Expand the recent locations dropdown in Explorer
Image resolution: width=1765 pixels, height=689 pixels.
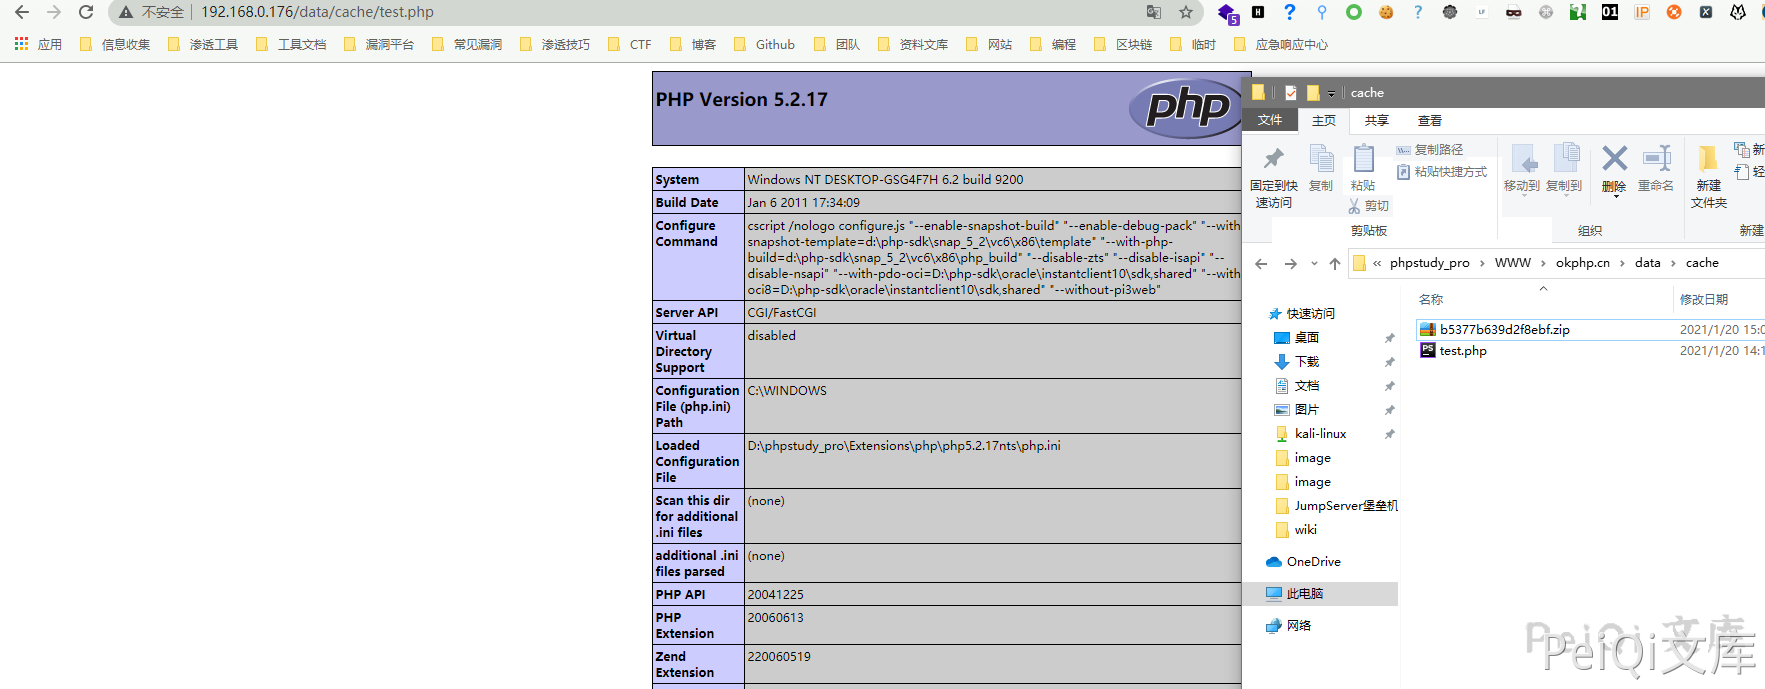[1315, 264]
